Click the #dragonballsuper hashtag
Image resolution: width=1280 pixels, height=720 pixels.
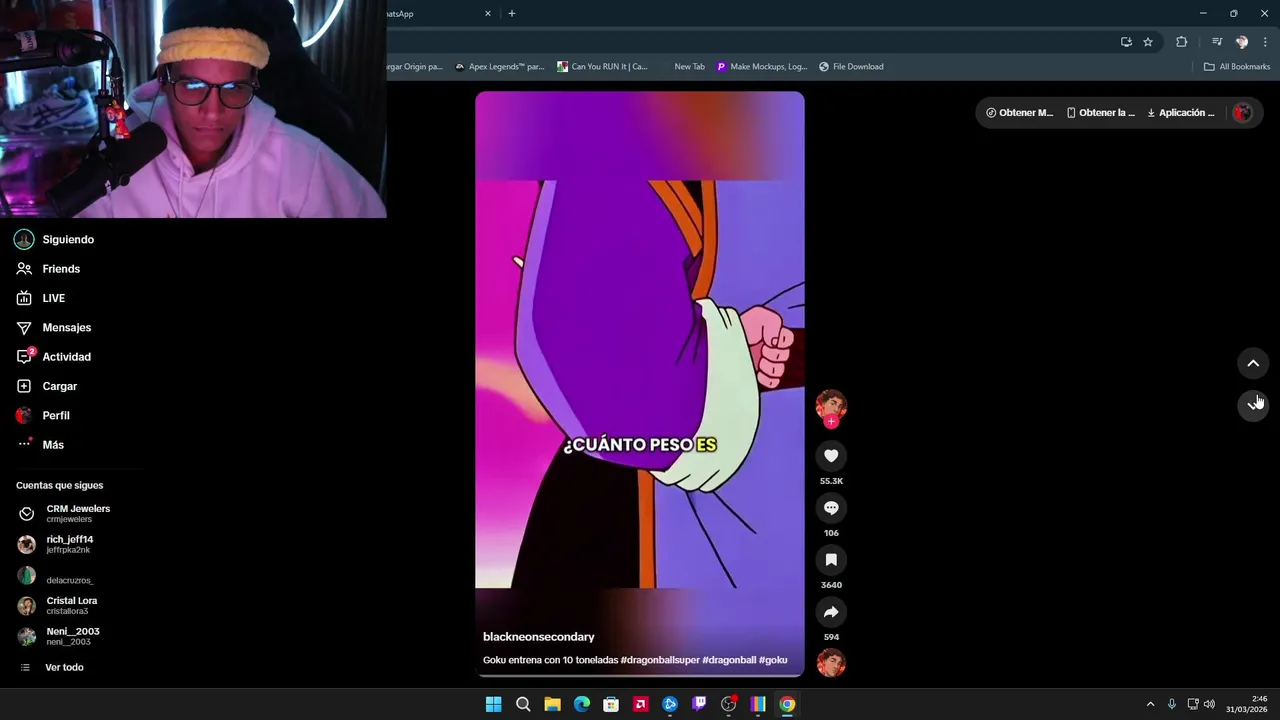point(660,660)
